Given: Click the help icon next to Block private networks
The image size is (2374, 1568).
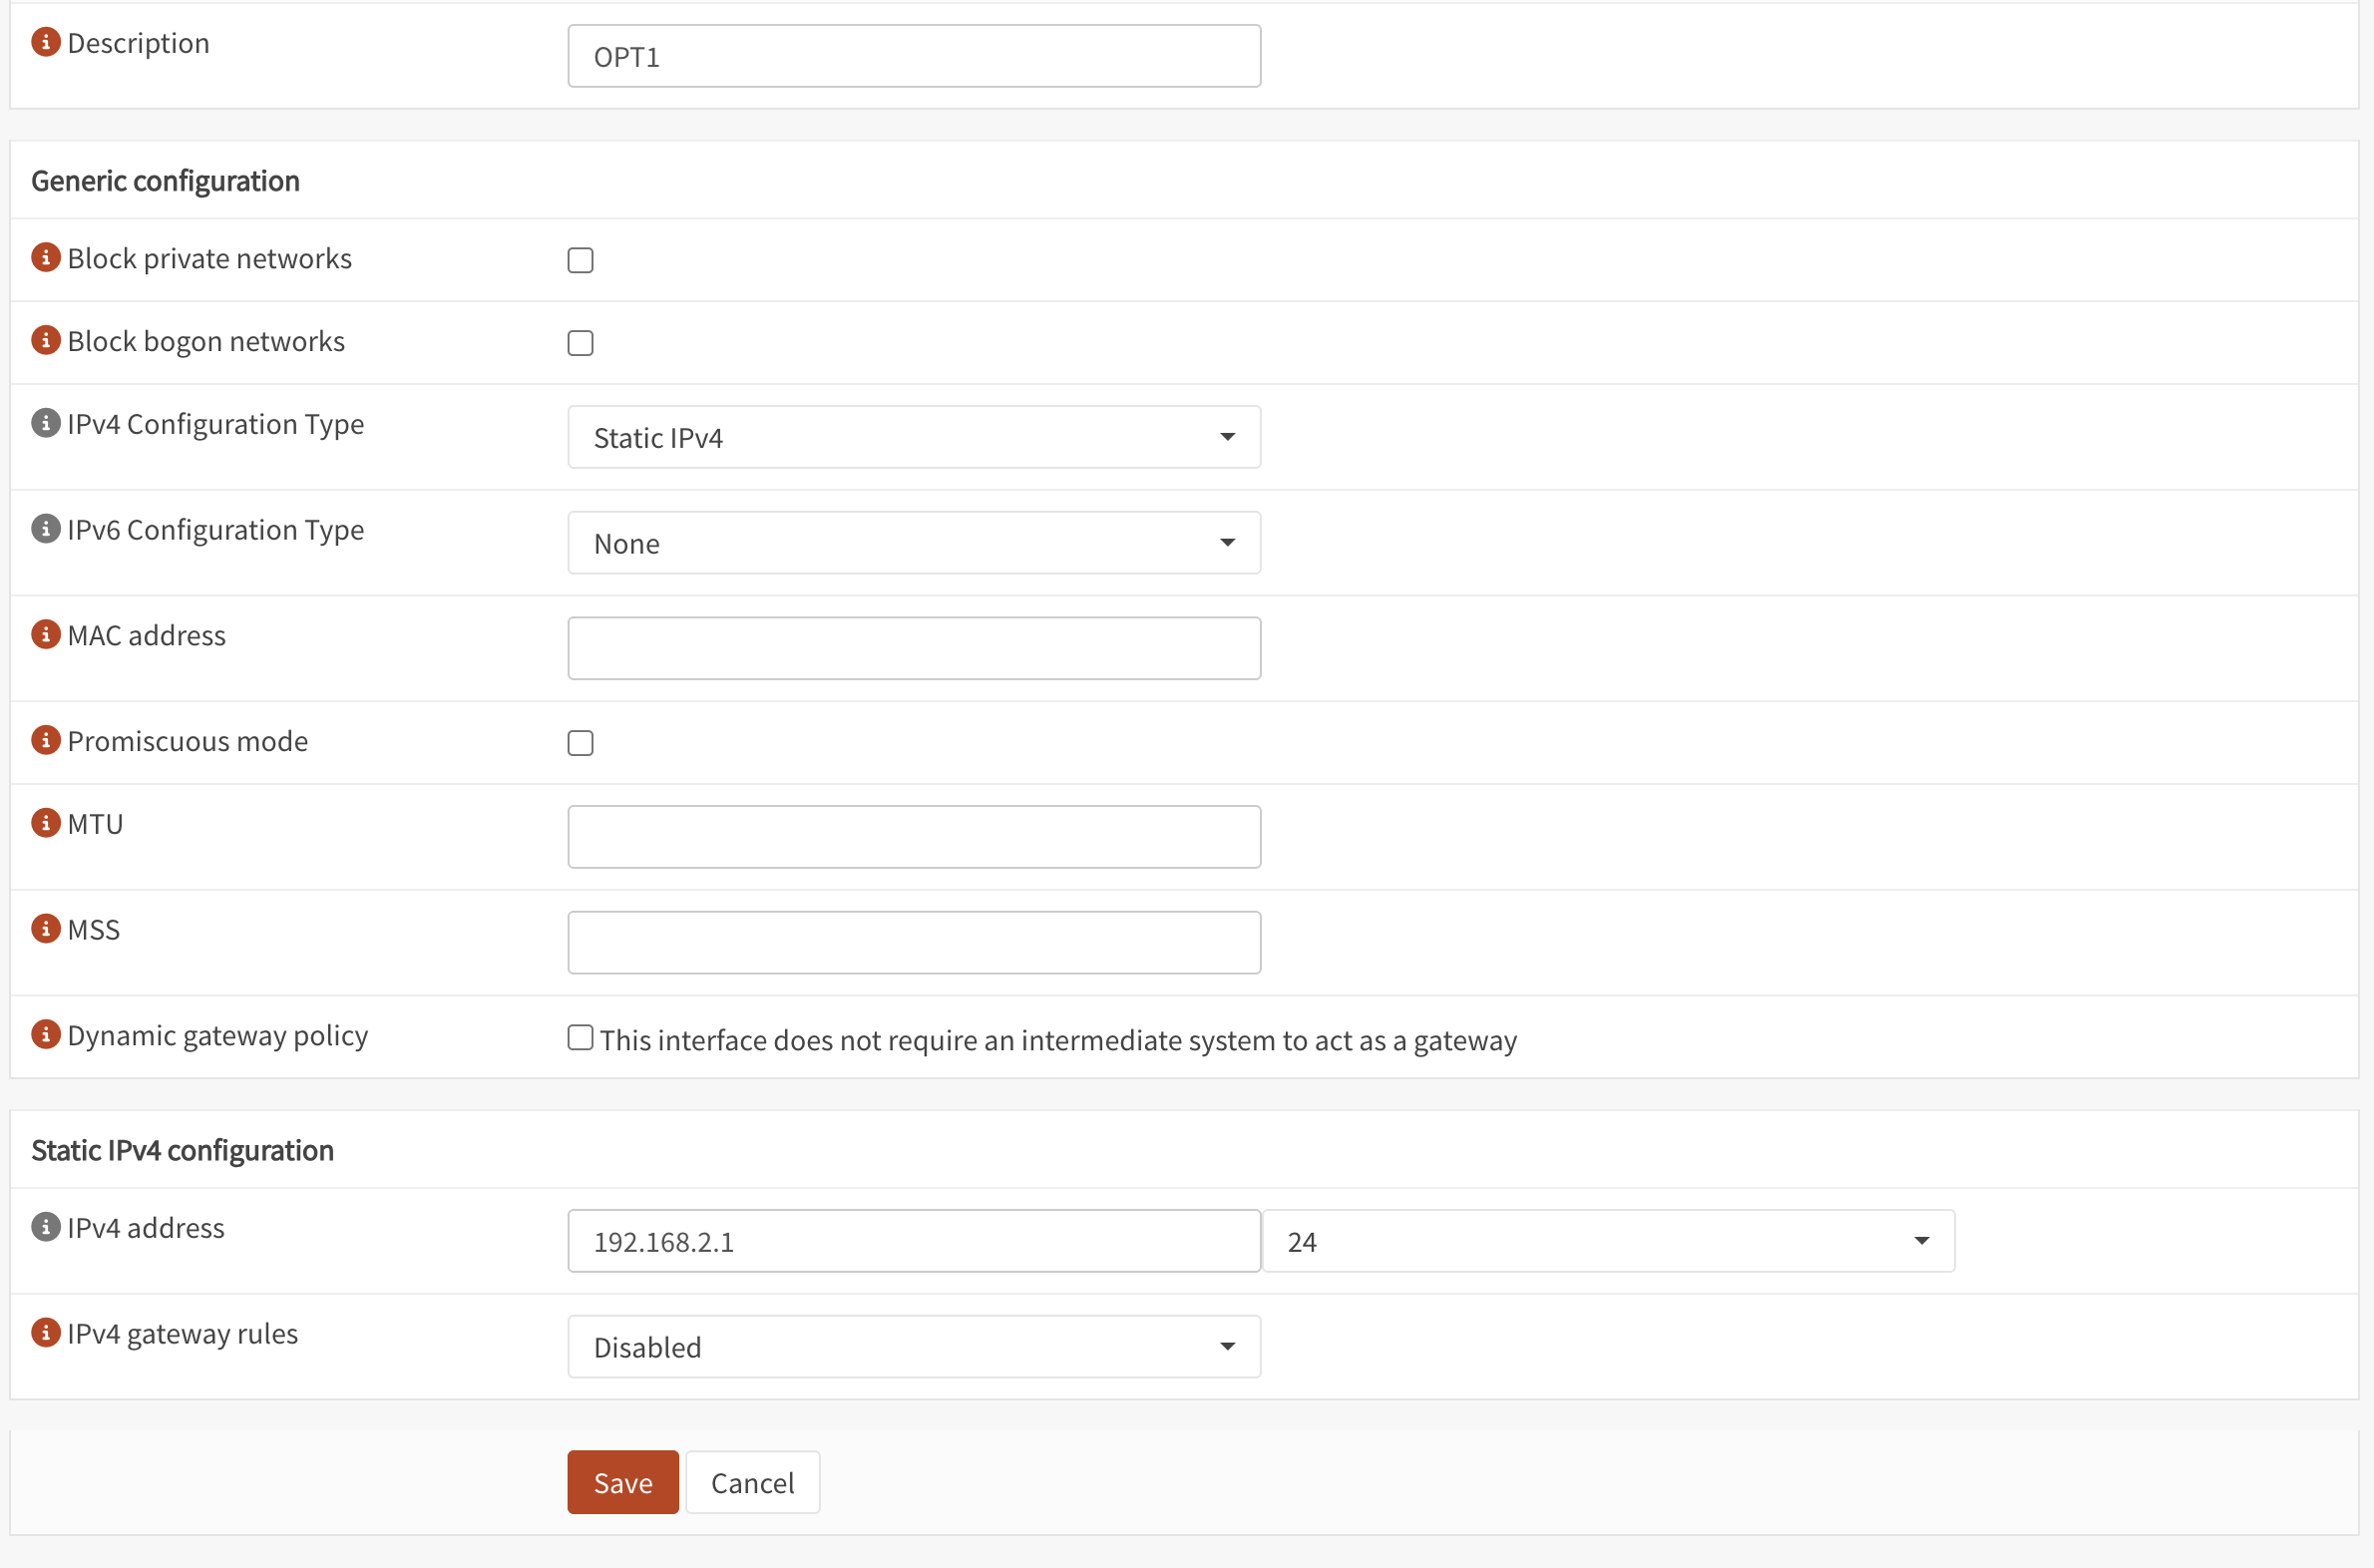Looking at the screenshot, I should (x=46, y=258).
